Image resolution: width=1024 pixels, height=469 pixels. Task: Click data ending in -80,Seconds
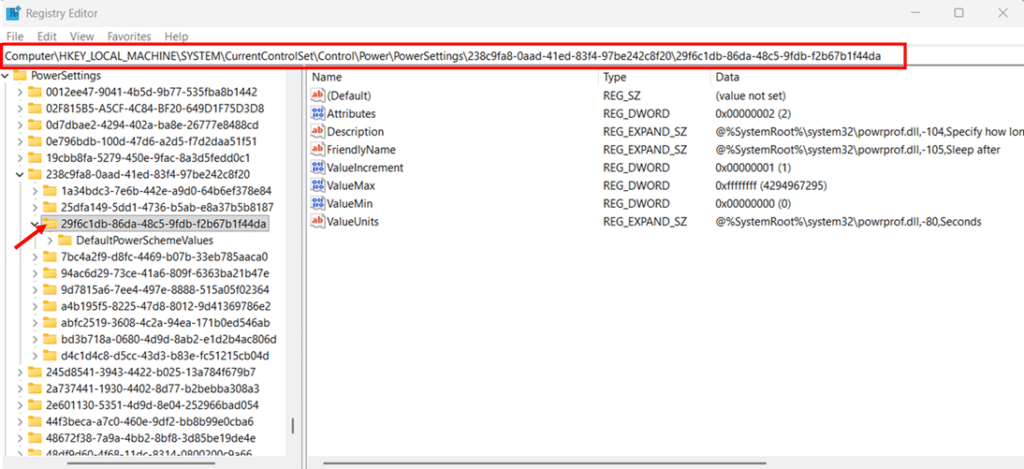tap(848, 221)
